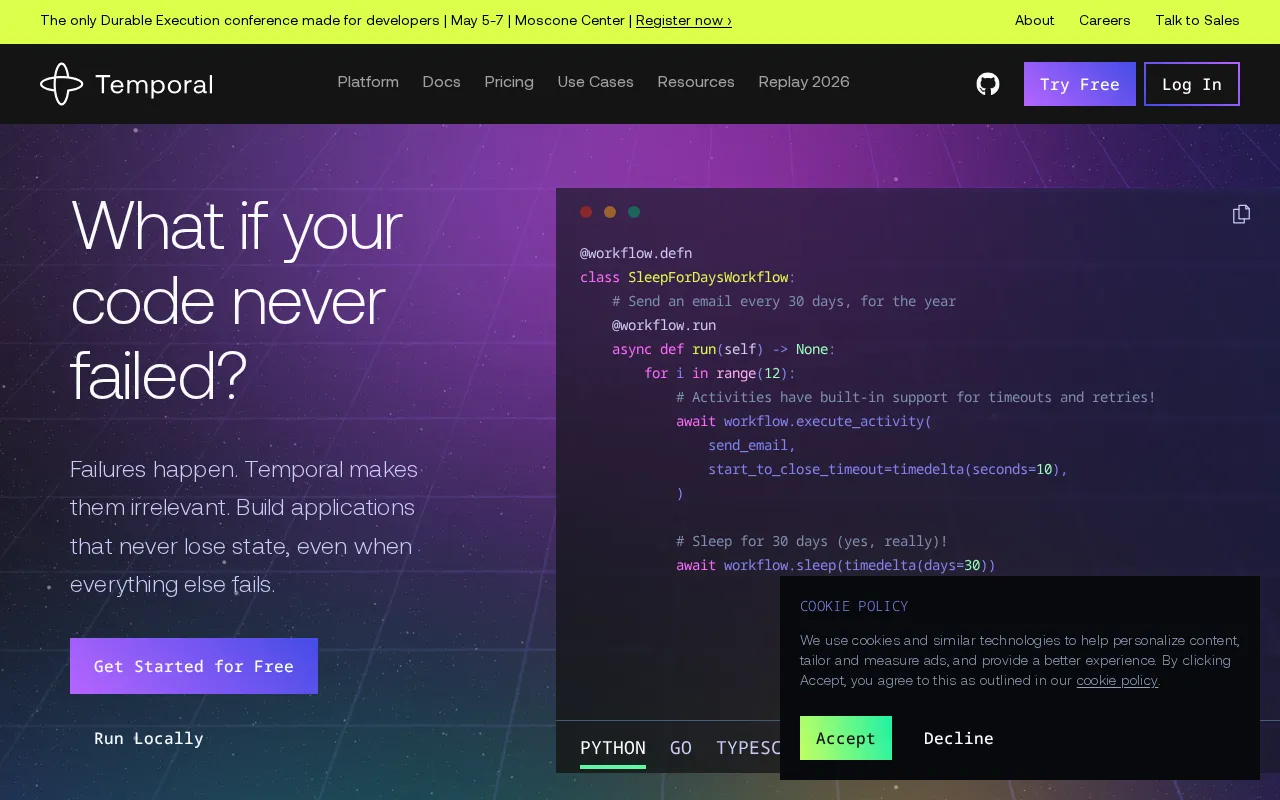Image resolution: width=1280 pixels, height=800 pixels.
Task: Open the Careers link
Action: (x=1105, y=20)
